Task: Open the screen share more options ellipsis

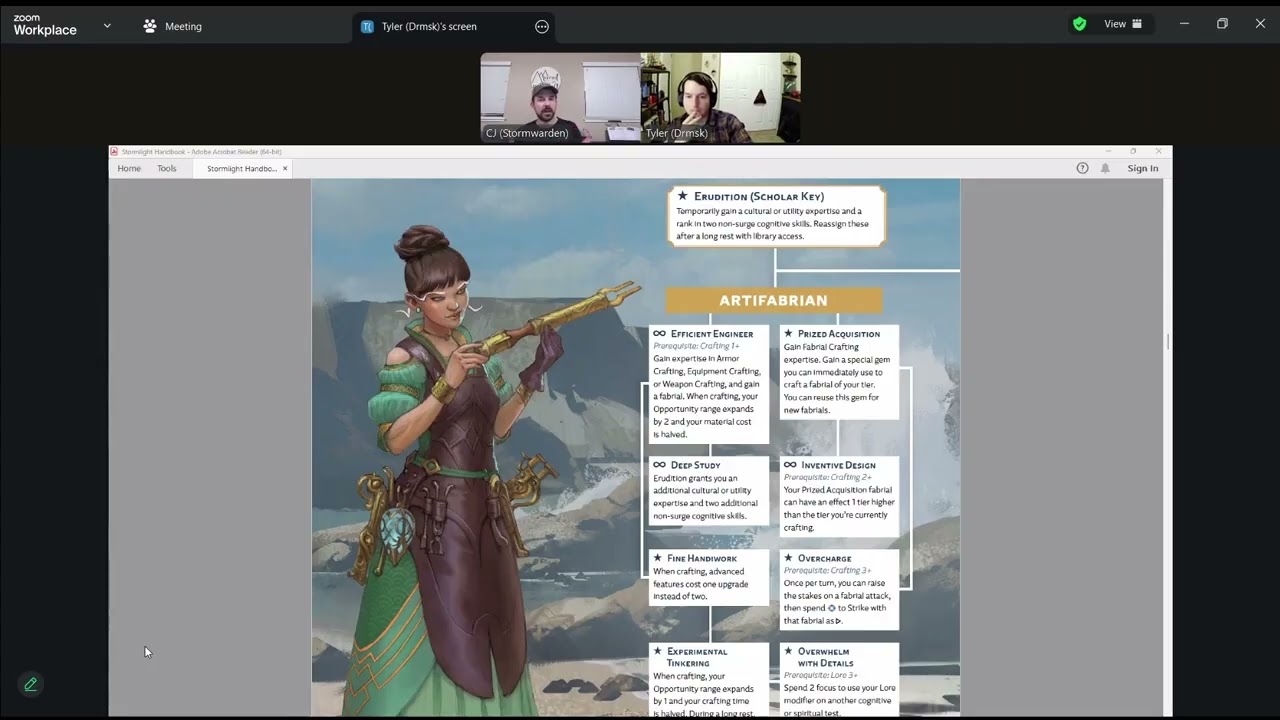Action: pos(542,27)
